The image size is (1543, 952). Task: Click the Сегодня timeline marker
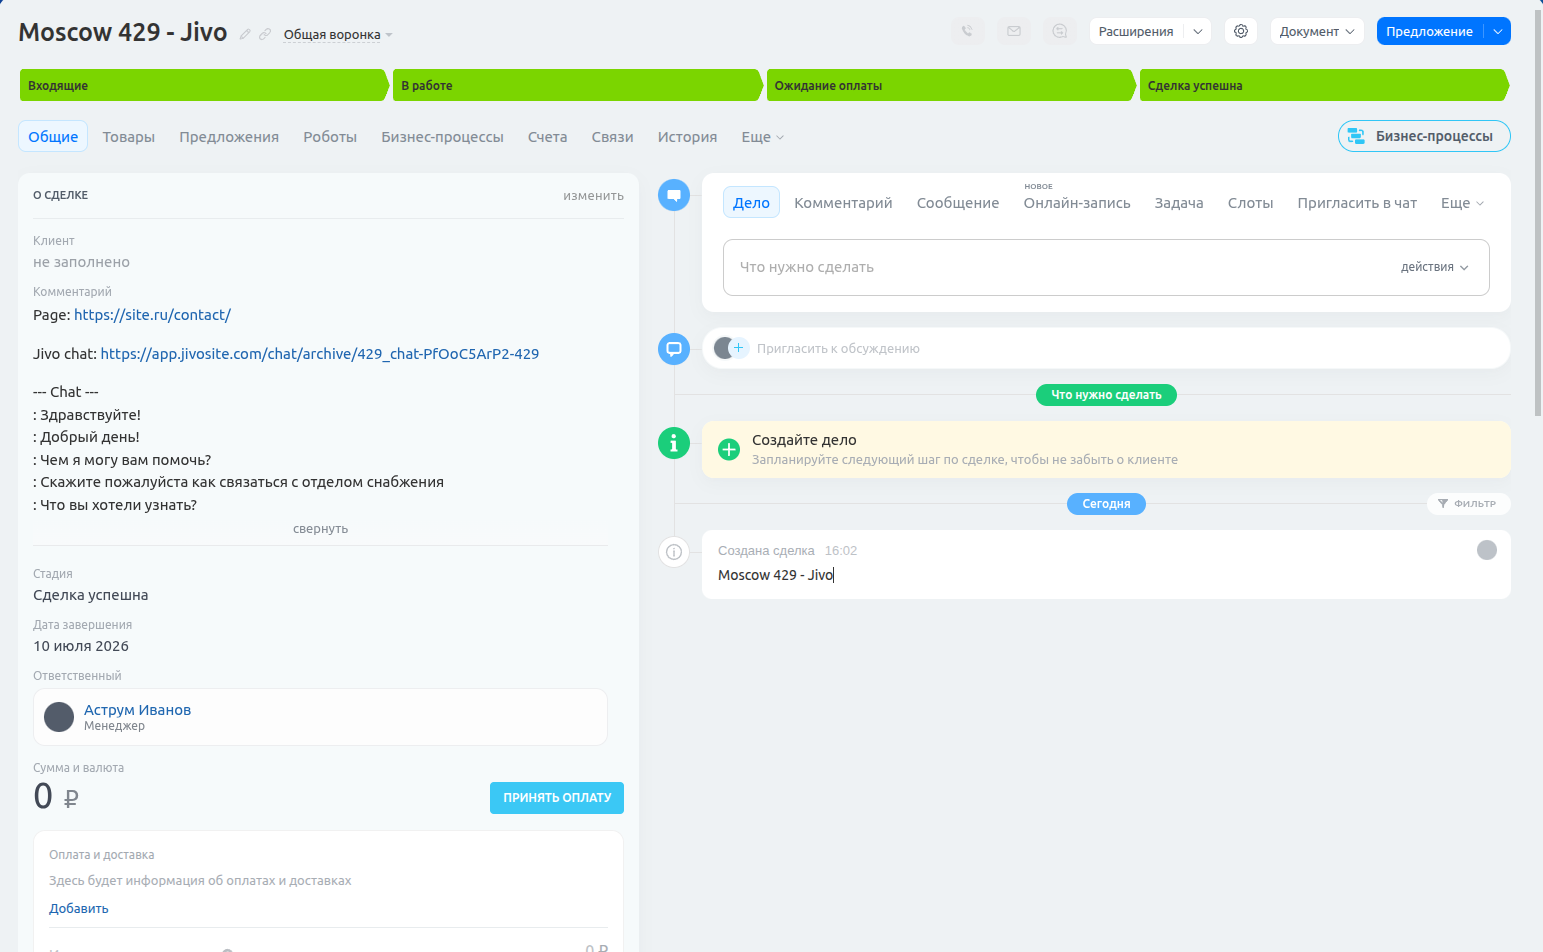pos(1106,504)
